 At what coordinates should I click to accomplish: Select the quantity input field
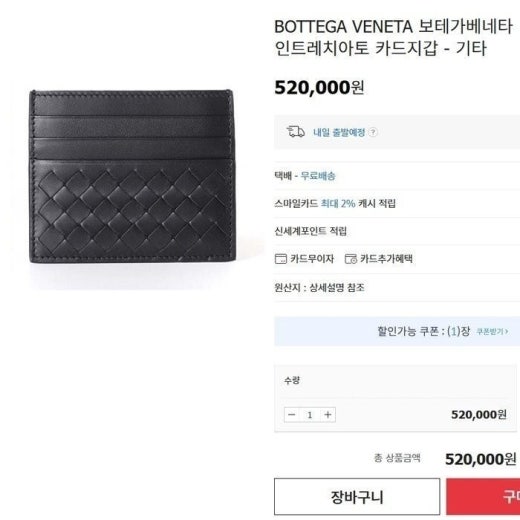coord(310,415)
